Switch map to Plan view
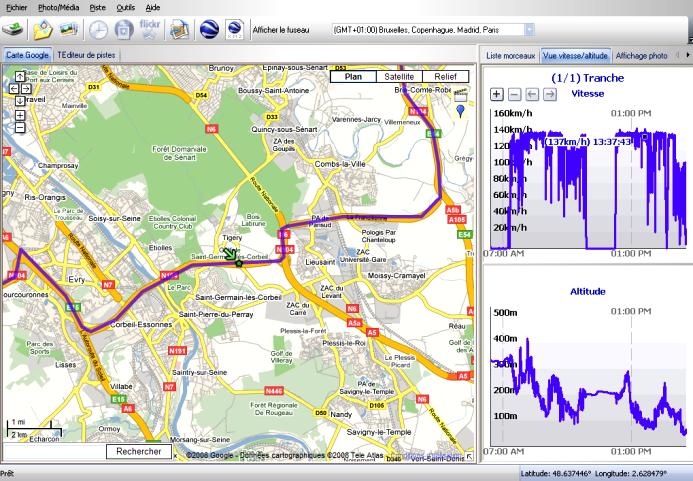 tap(353, 76)
